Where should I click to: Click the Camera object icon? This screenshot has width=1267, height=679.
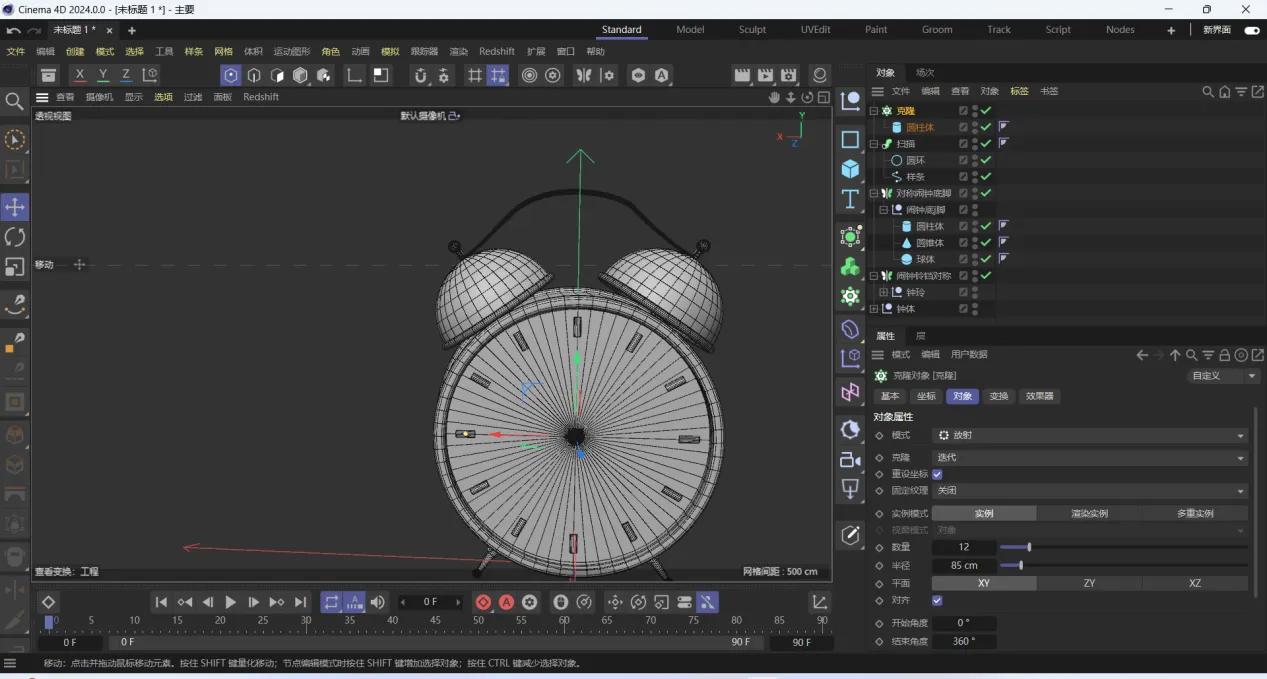[850, 459]
